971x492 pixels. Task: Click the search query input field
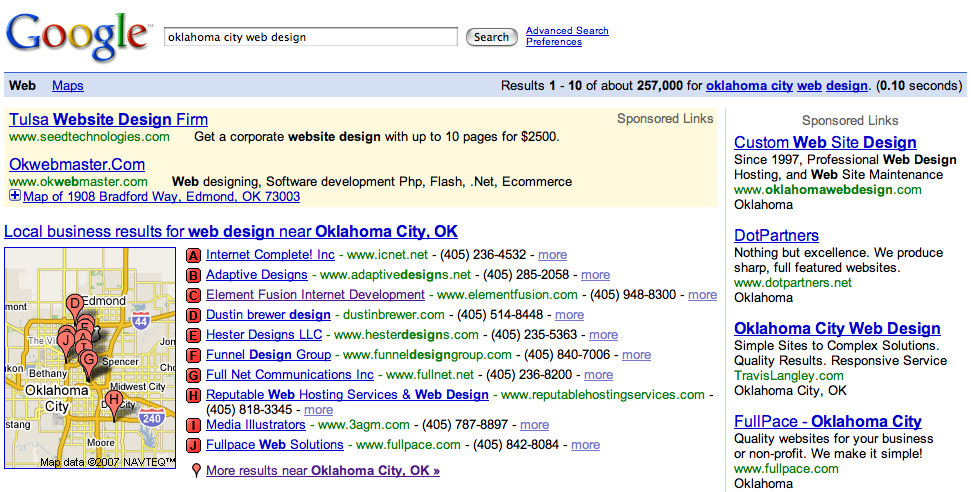[311, 37]
